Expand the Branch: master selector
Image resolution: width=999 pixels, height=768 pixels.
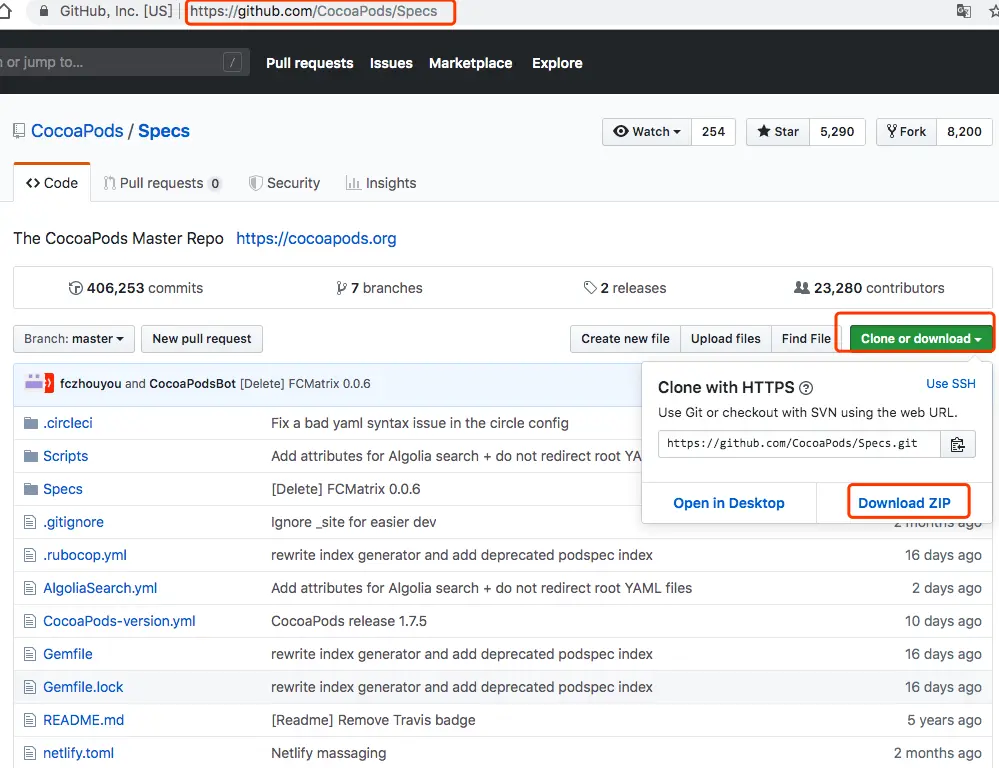pyautogui.click(x=73, y=339)
